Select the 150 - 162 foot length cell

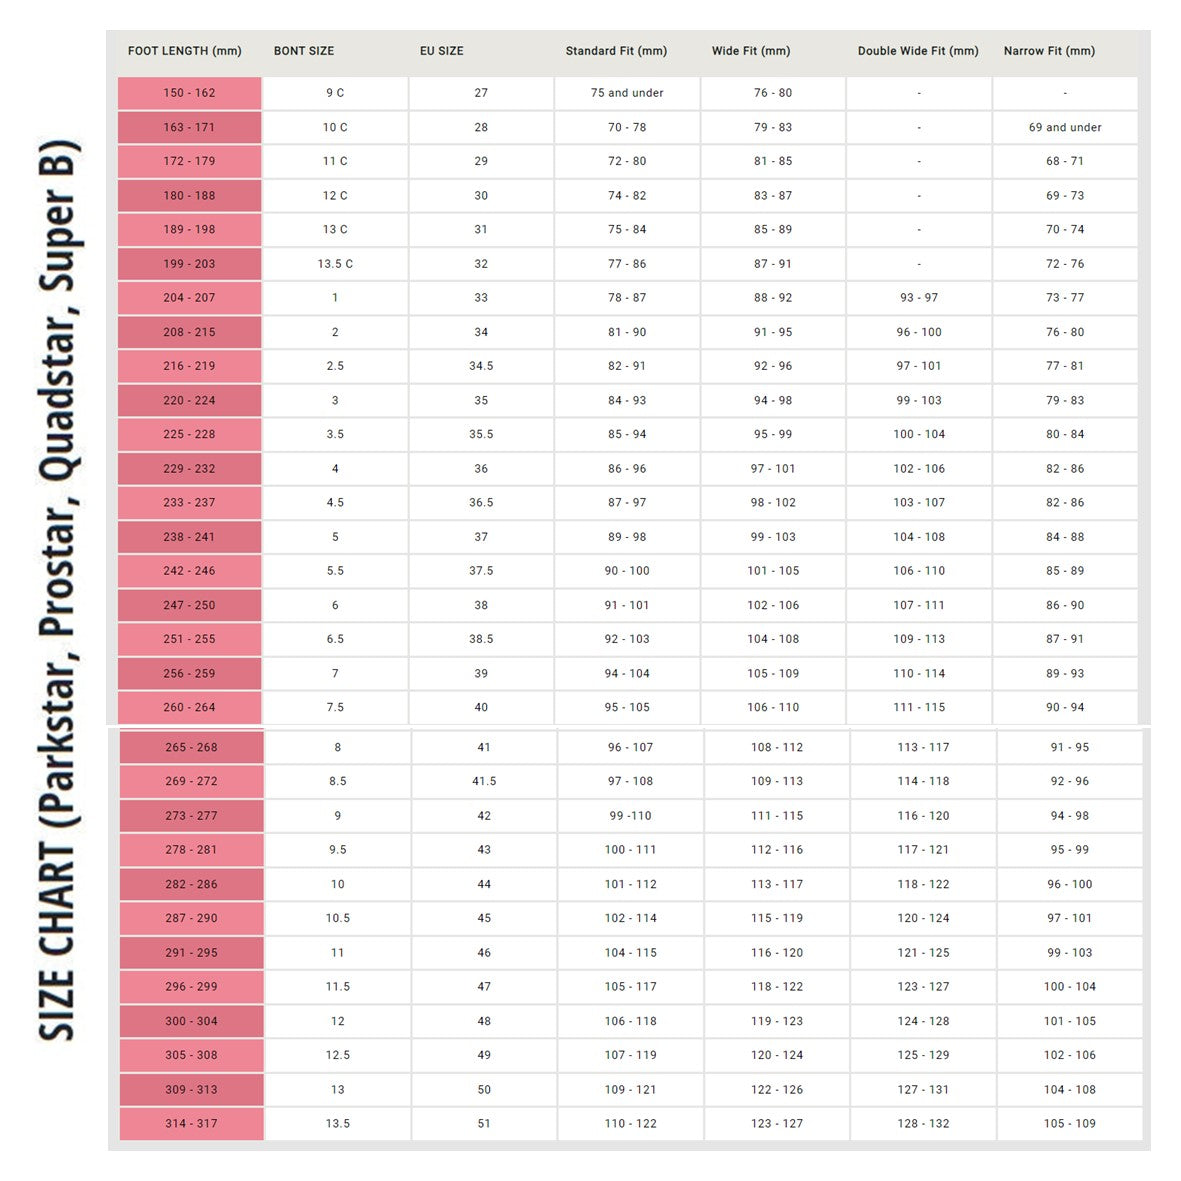coord(189,93)
